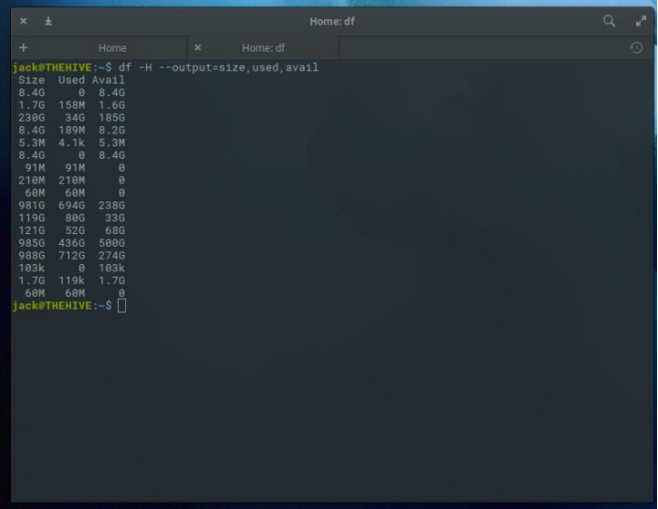Image resolution: width=658 pixels, height=509 pixels.
Task: Click the '189M' used value
Action: point(71,131)
